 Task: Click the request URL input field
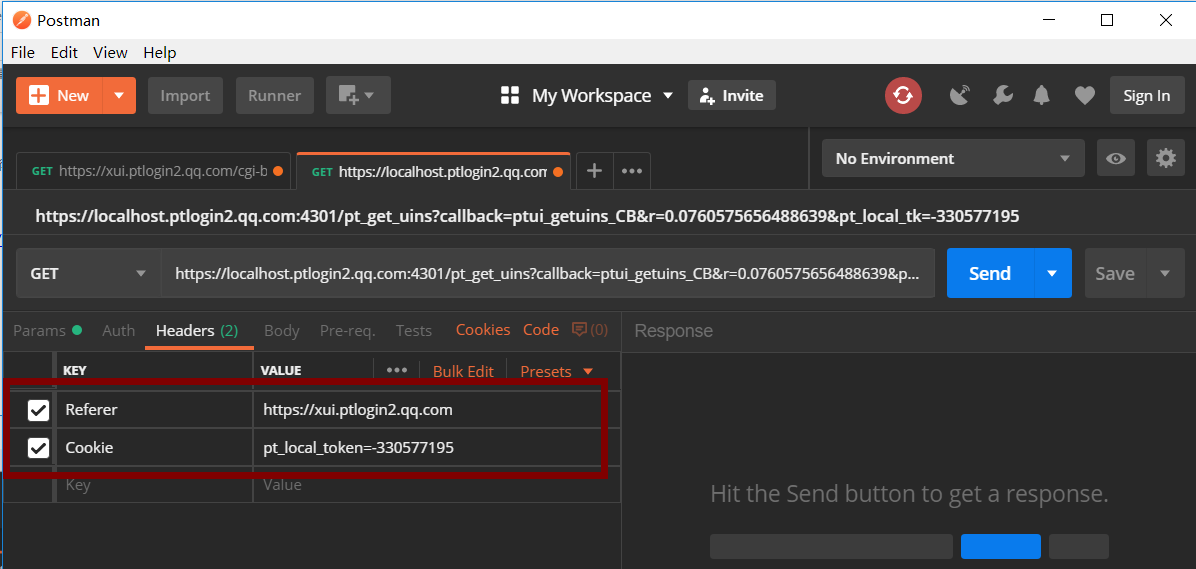pyautogui.click(x=548, y=273)
